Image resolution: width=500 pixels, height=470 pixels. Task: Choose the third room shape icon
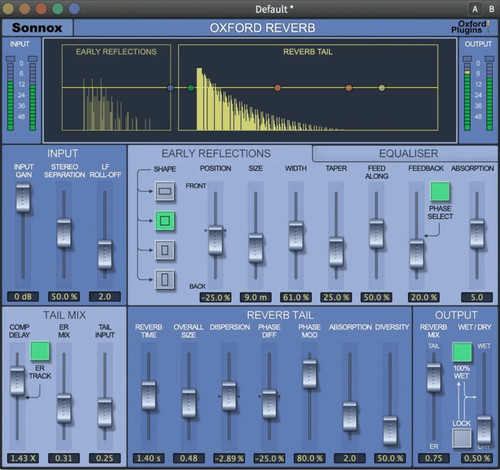tap(165, 250)
